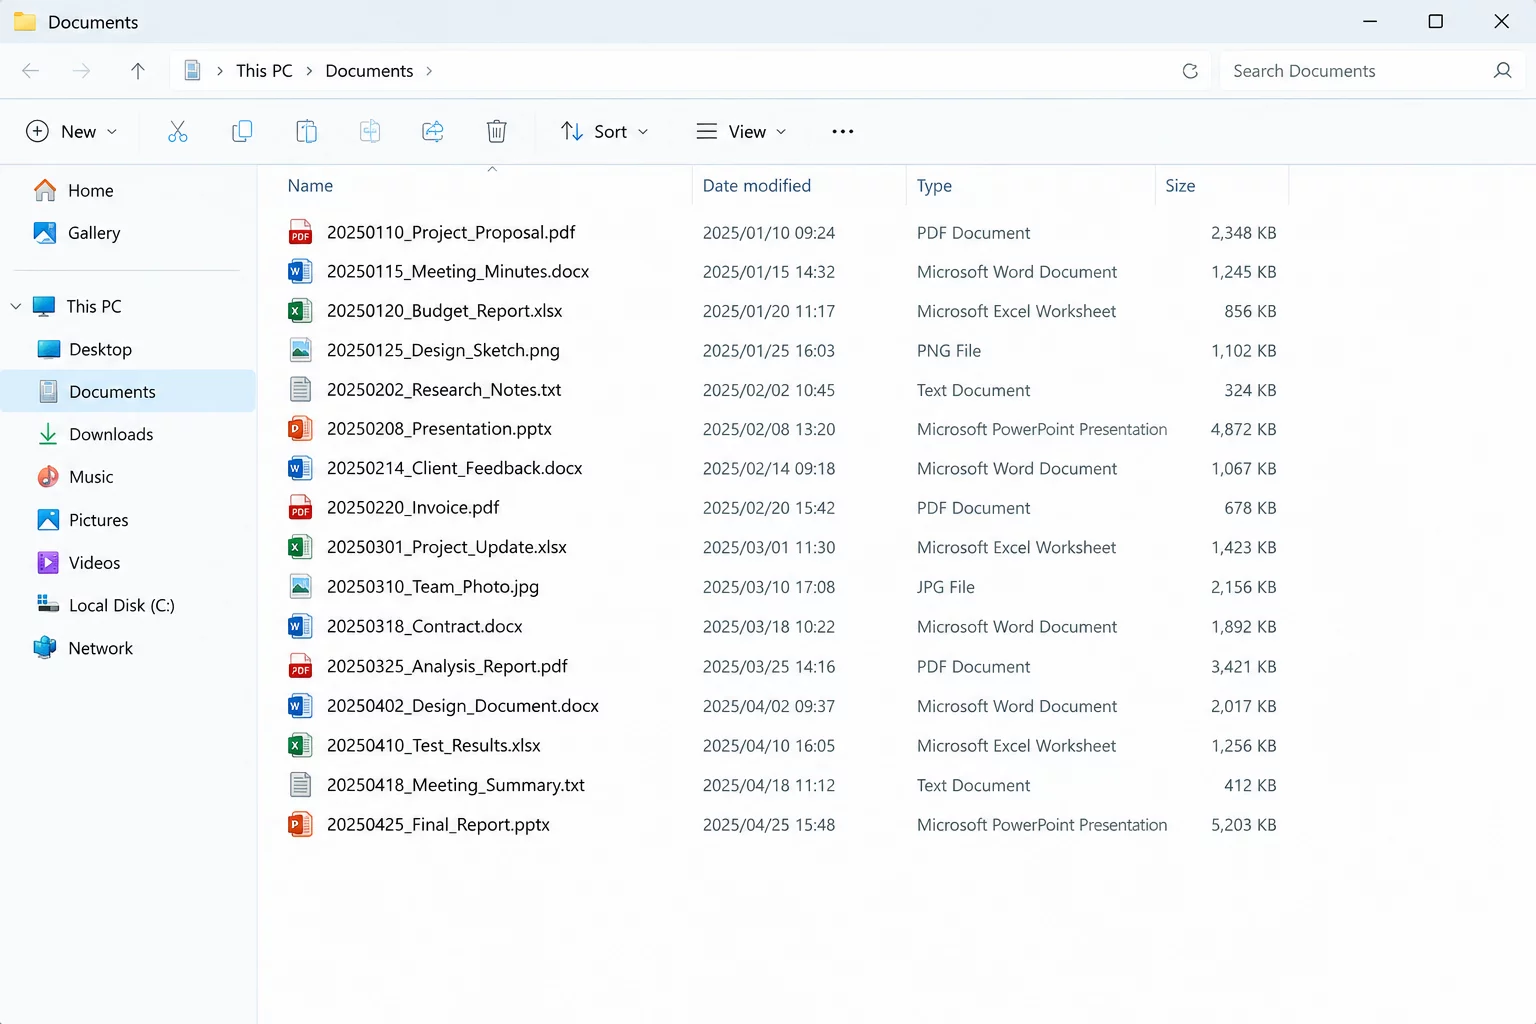
Task: Go up one folder level
Action: pos(138,71)
